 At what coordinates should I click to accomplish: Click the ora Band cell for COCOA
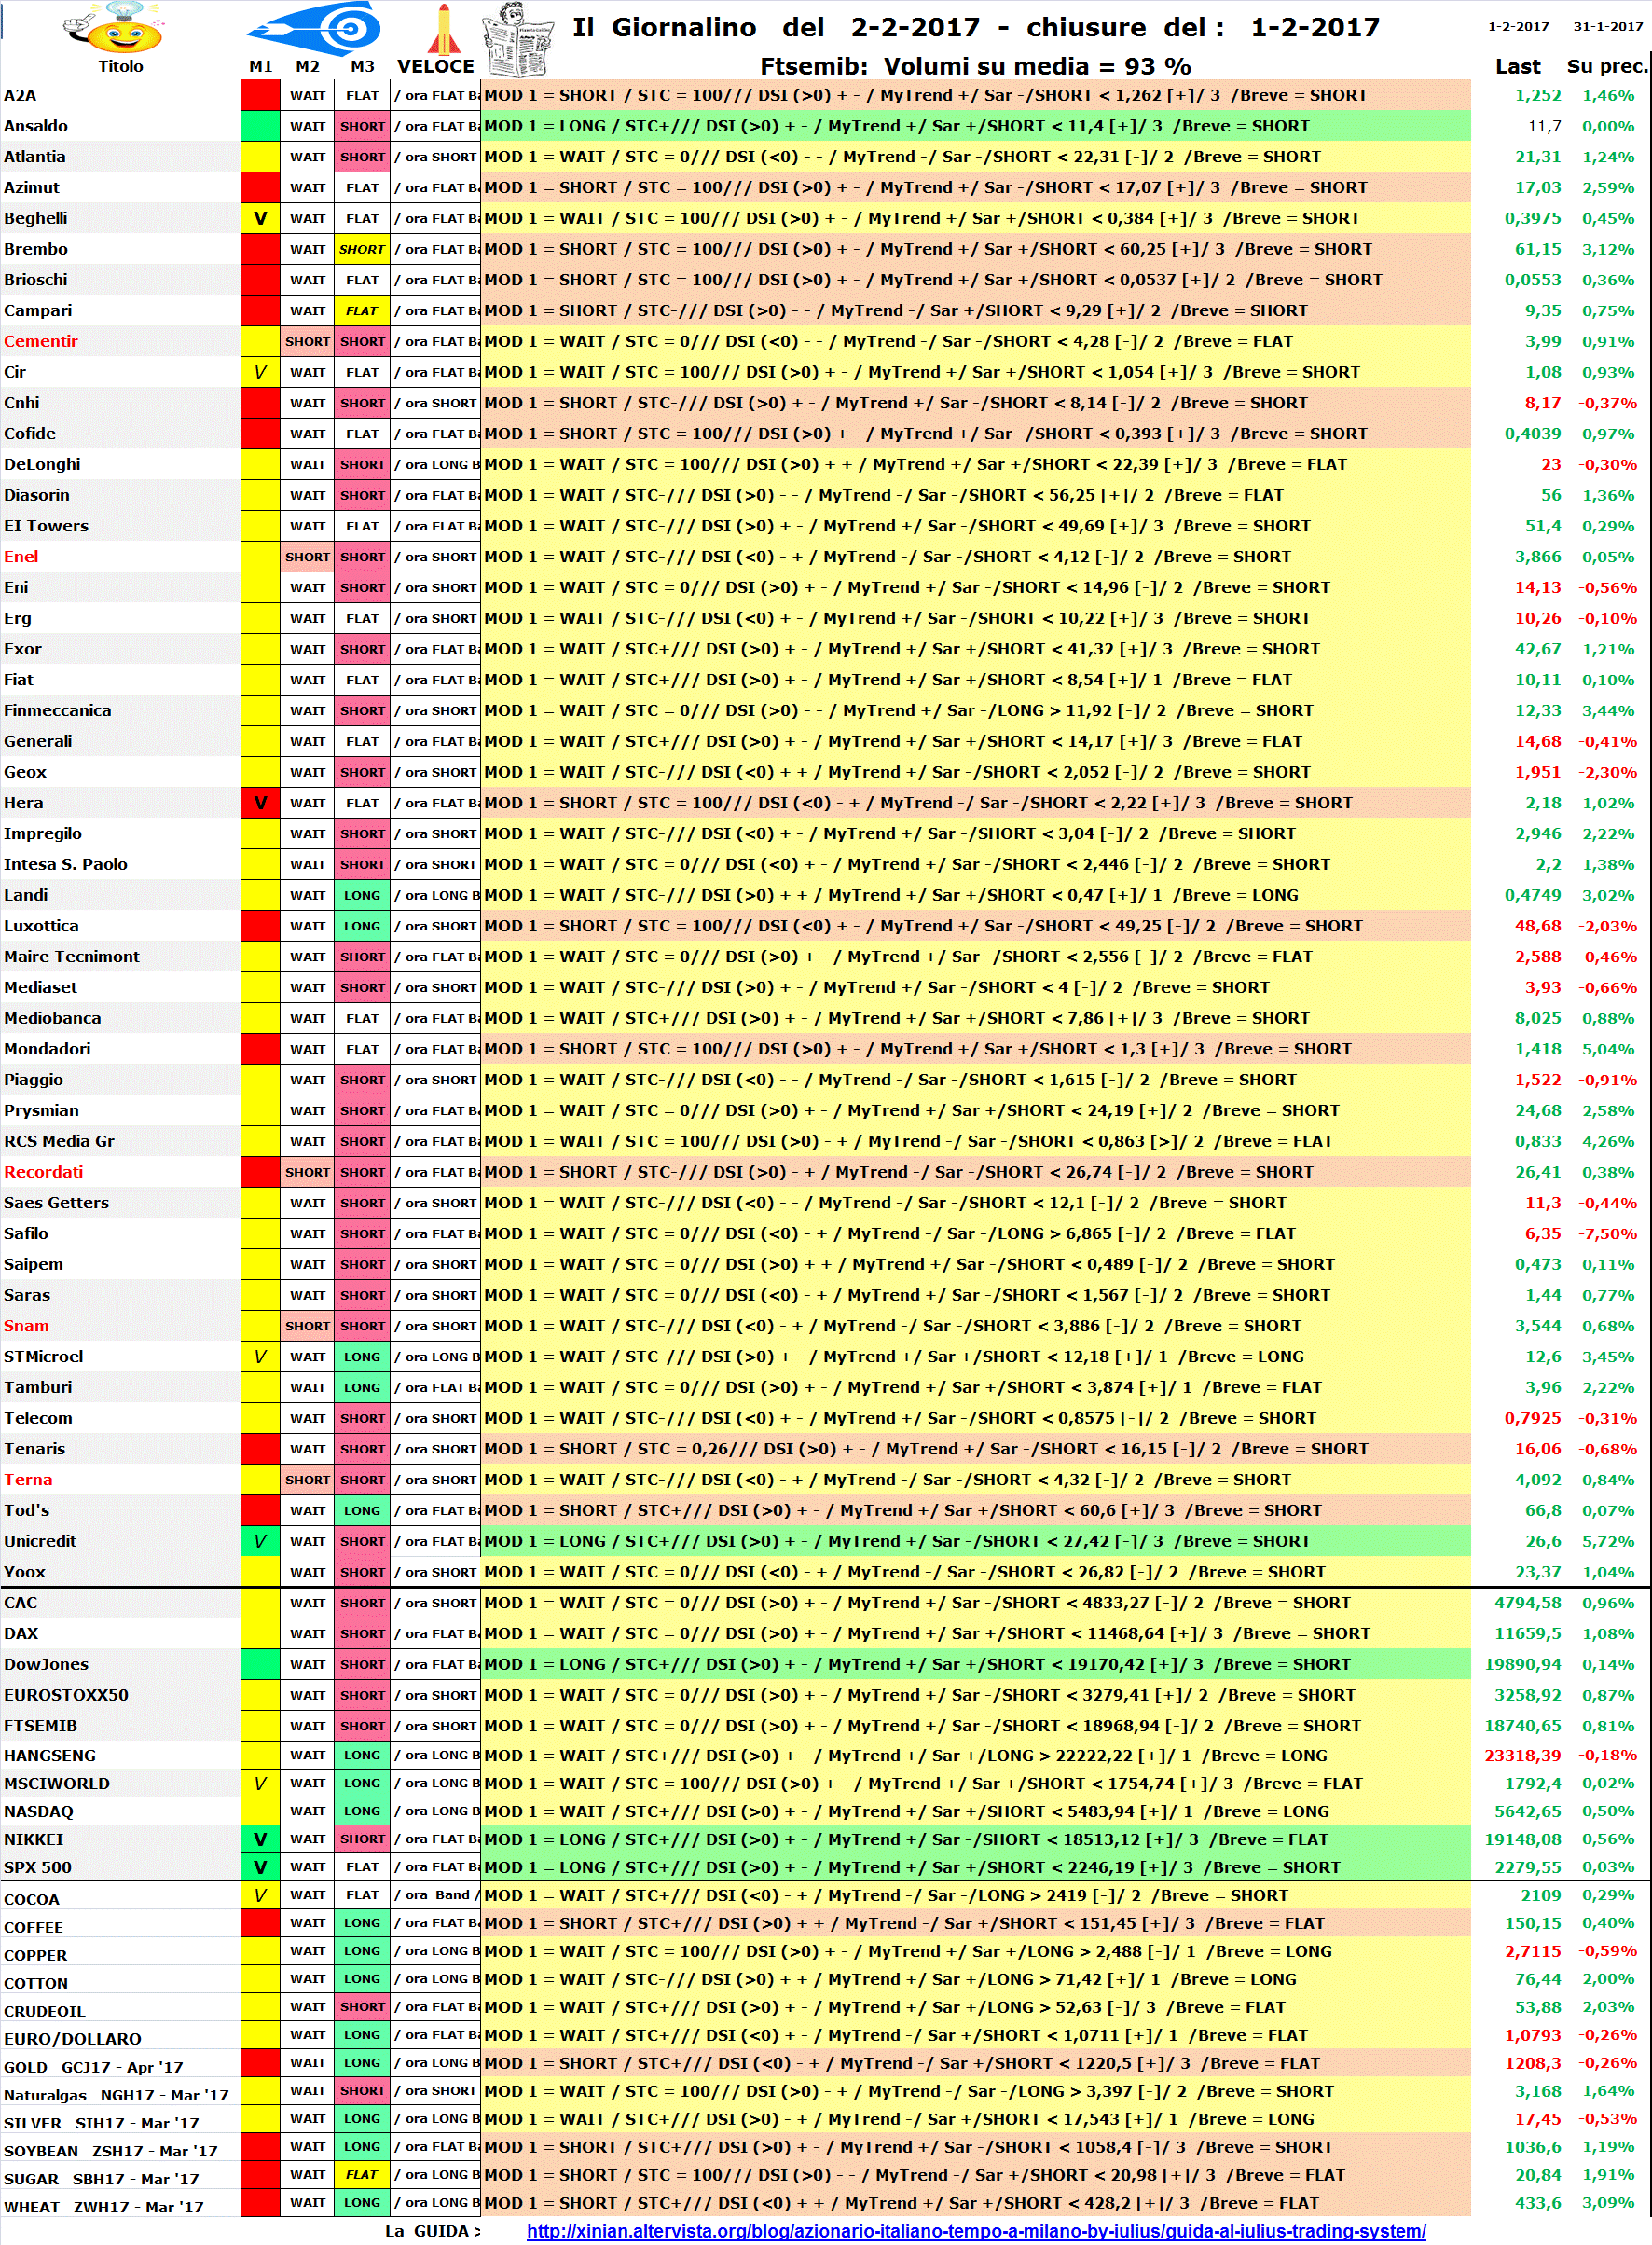point(436,1895)
